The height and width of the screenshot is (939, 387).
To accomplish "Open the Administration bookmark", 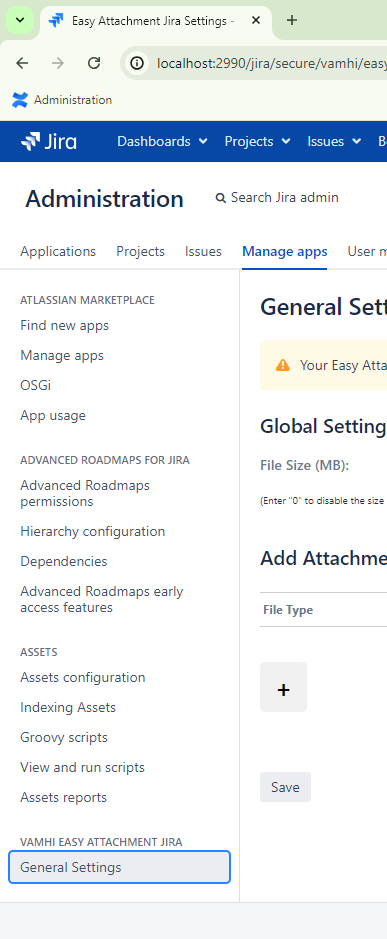I will tap(62, 100).
